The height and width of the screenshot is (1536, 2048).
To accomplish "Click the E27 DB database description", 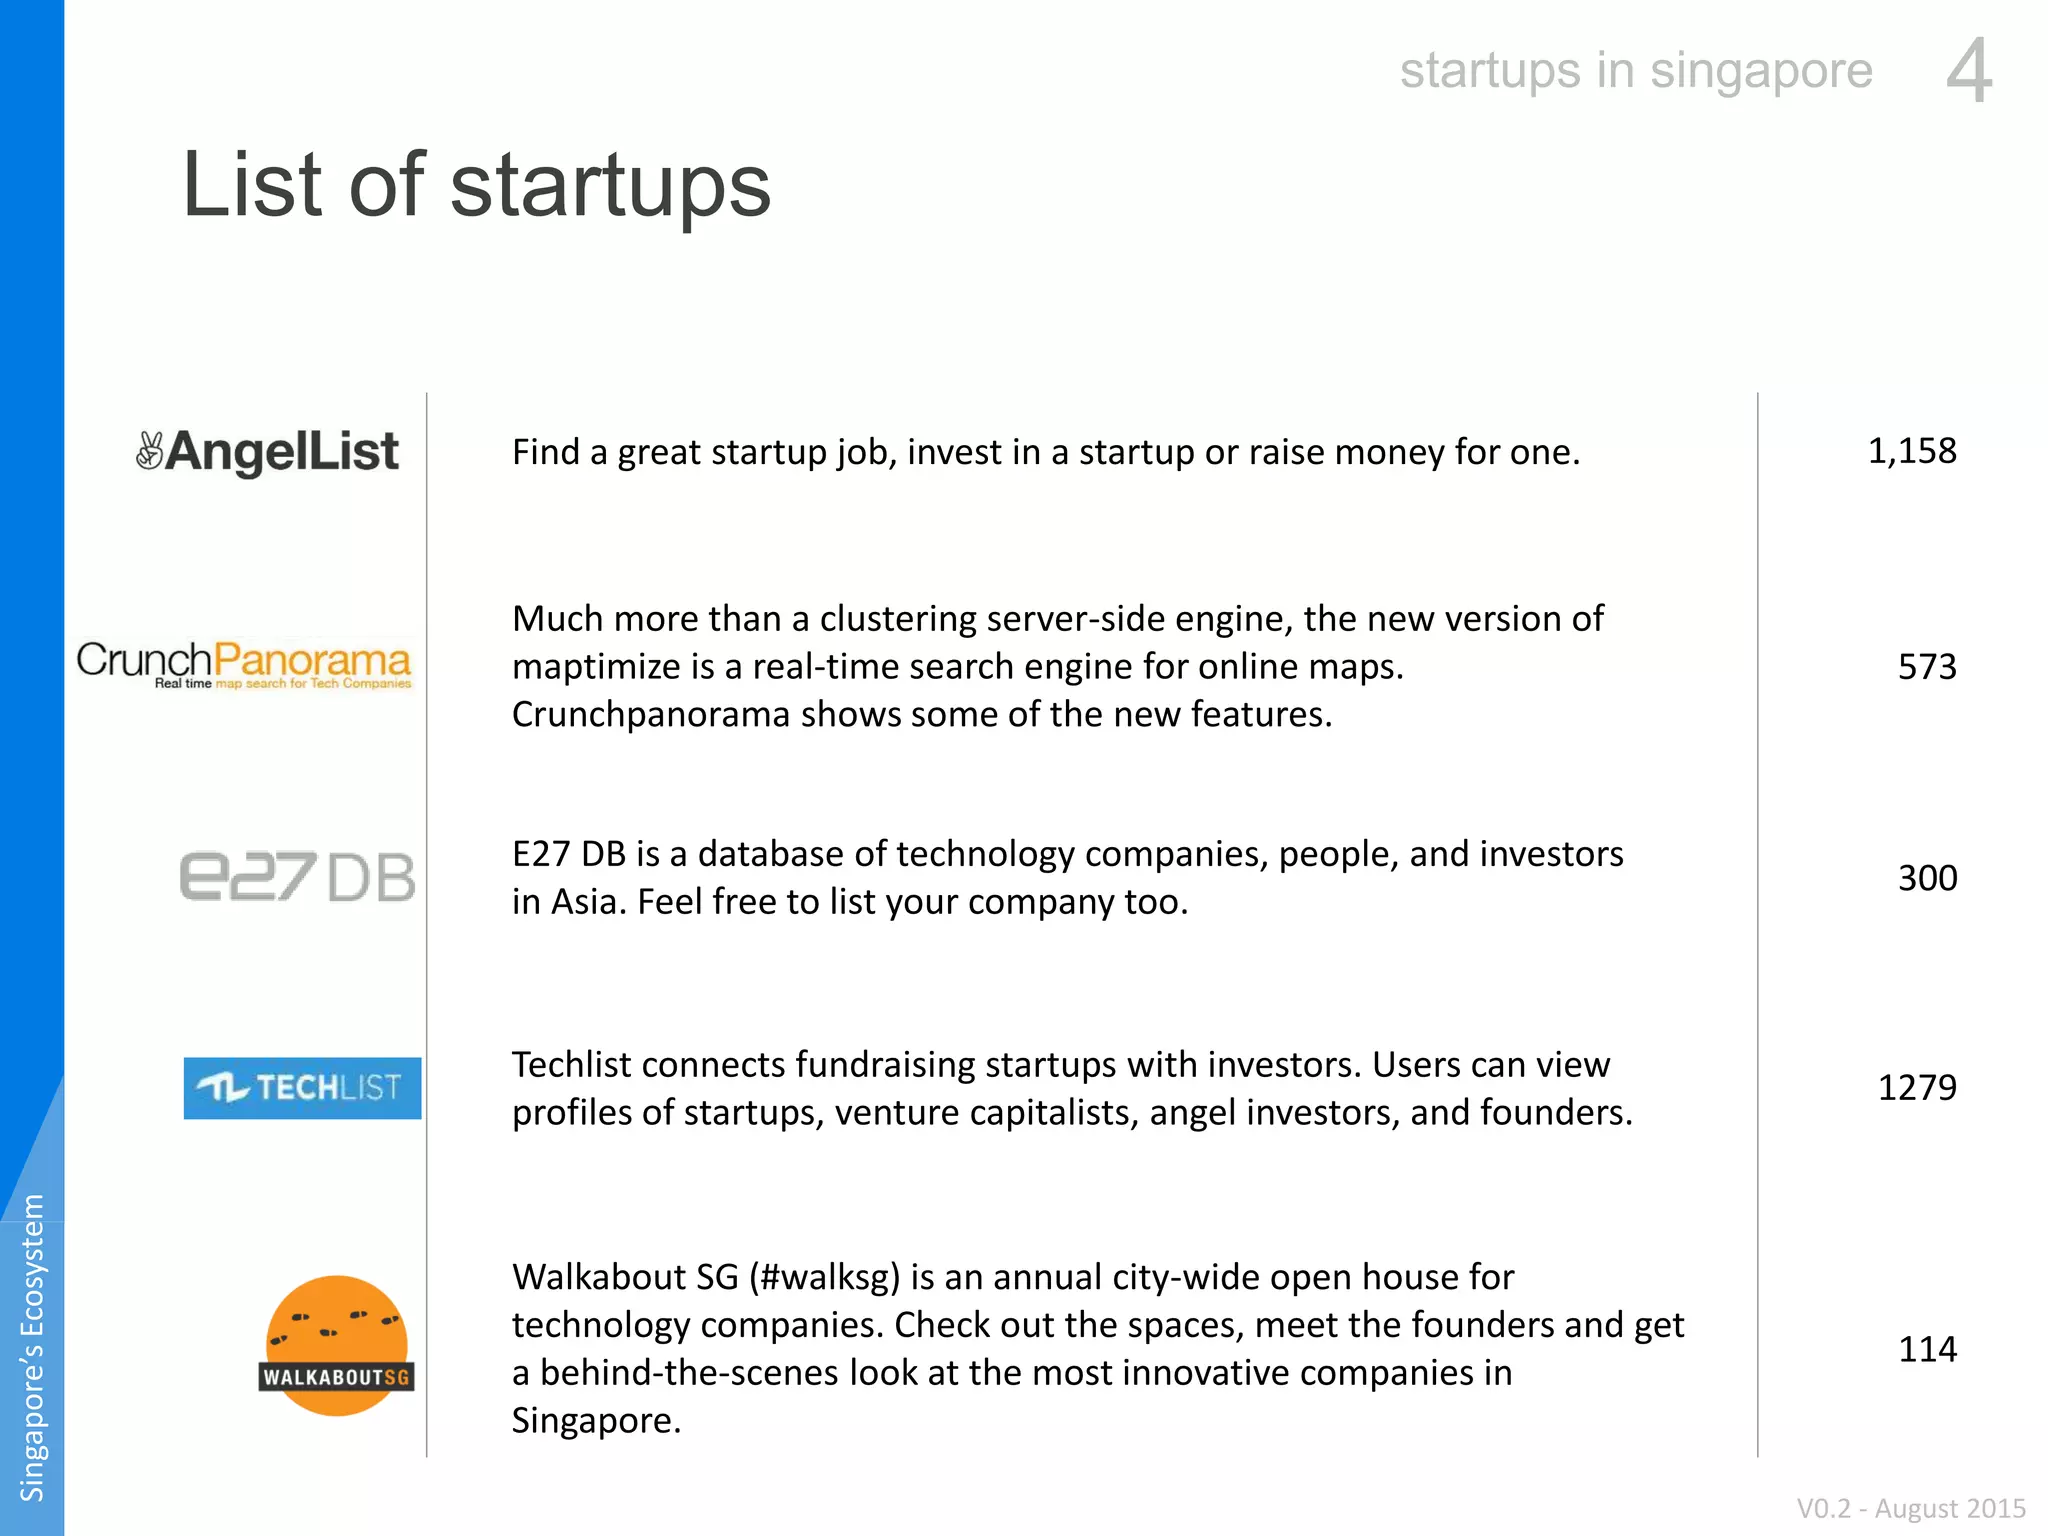I will click(1068, 878).
